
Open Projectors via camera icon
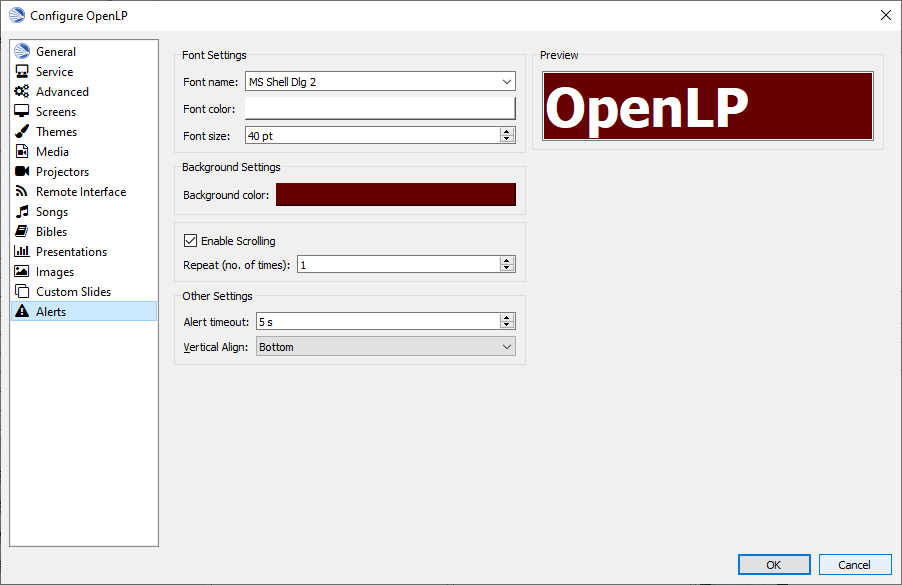click(22, 171)
